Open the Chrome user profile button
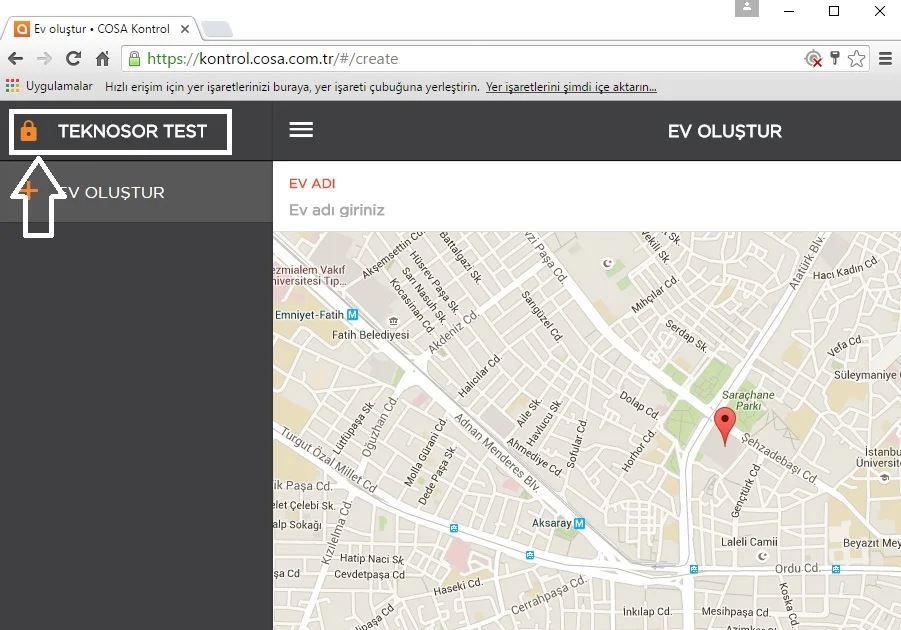Viewport: 901px width, 630px height. pyautogui.click(x=747, y=9)
